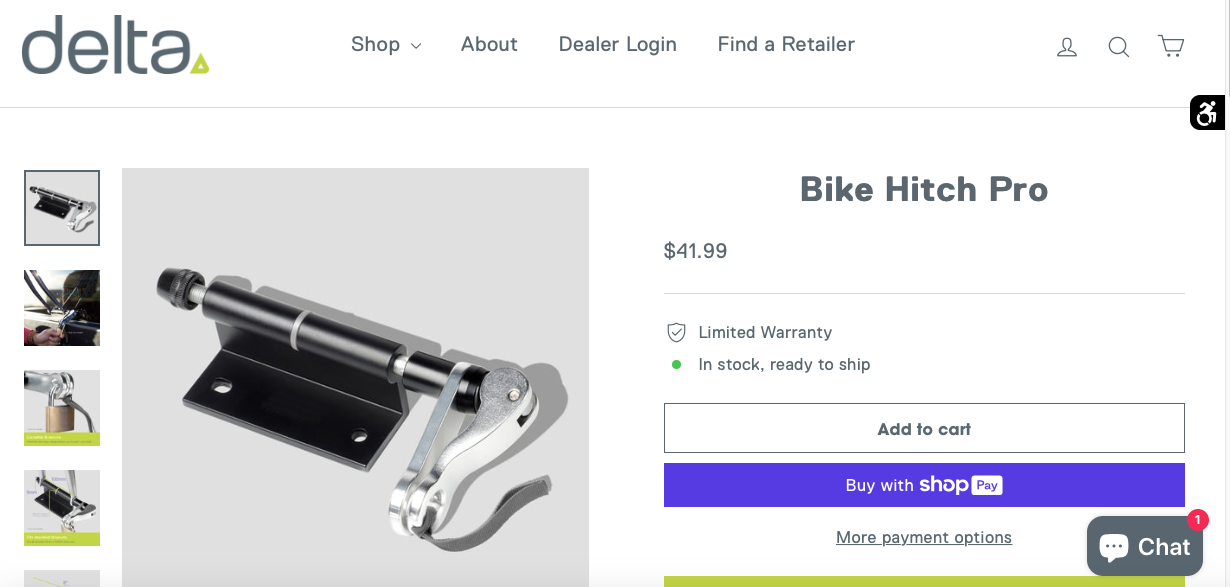
Task: Open the shopping cart icon
Action: (1171, 46)
